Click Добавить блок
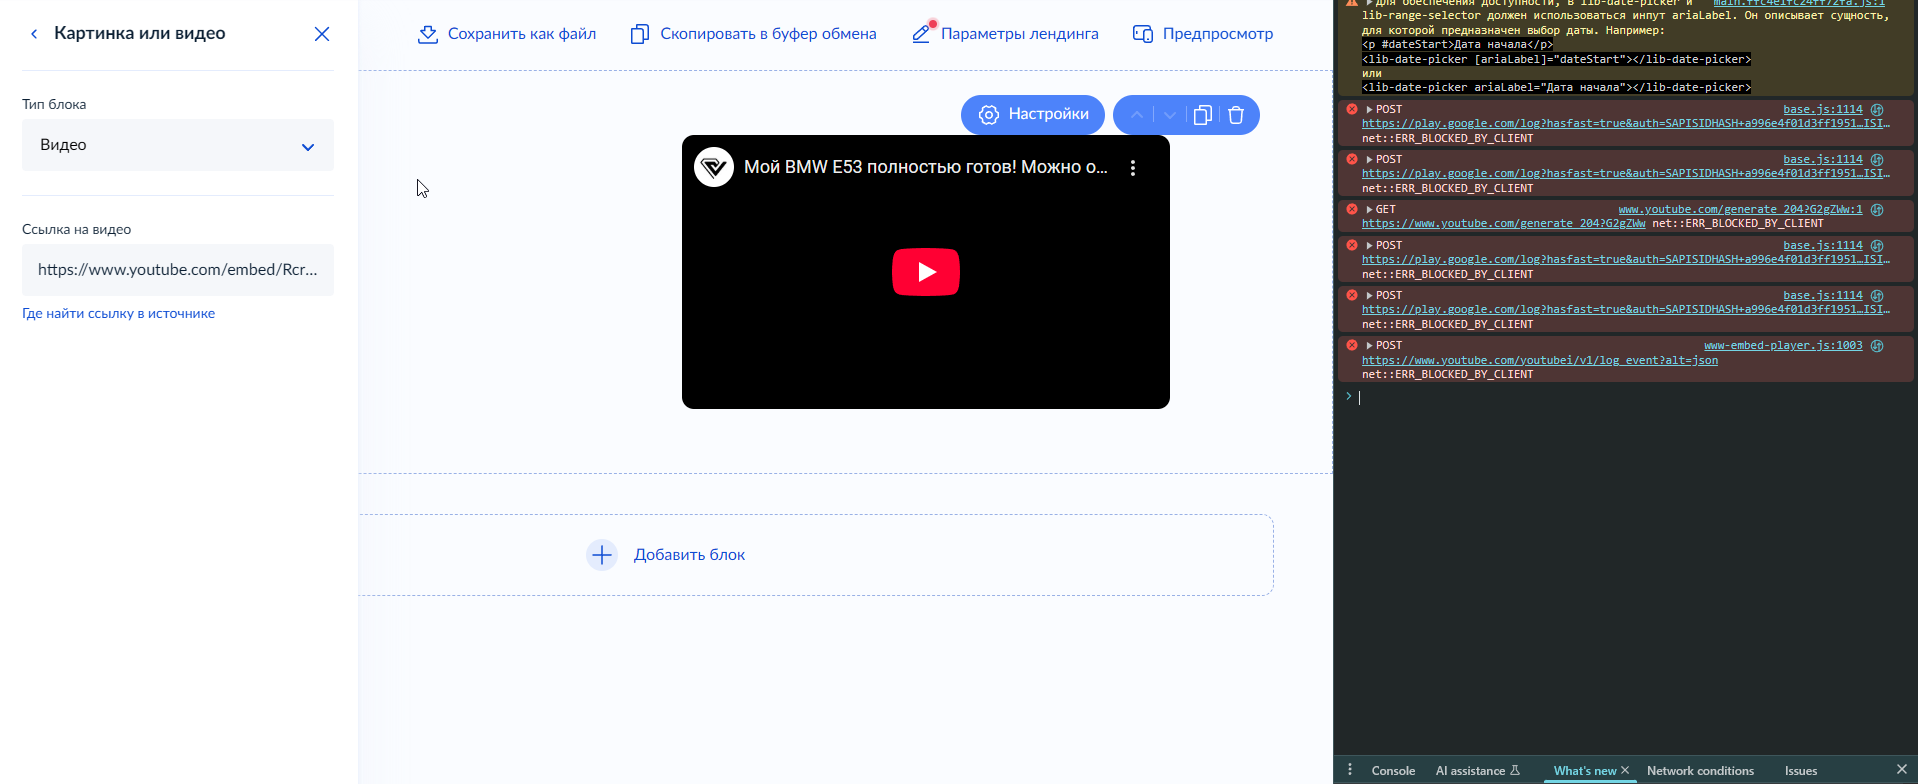 (x=666, y=555)
